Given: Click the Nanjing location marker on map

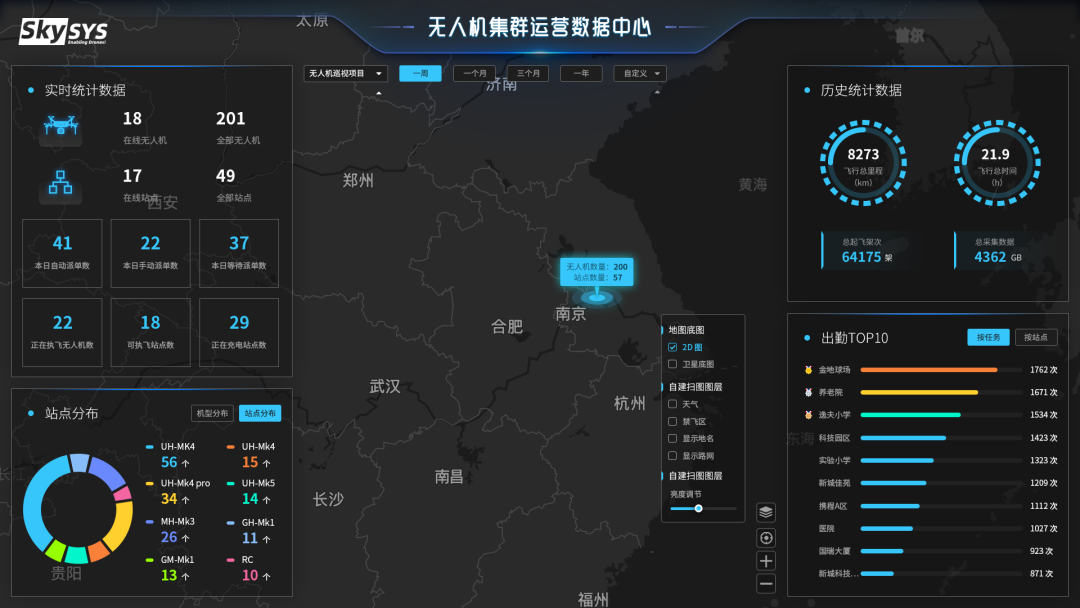Looking at the screenshot, I should (597, 296).
